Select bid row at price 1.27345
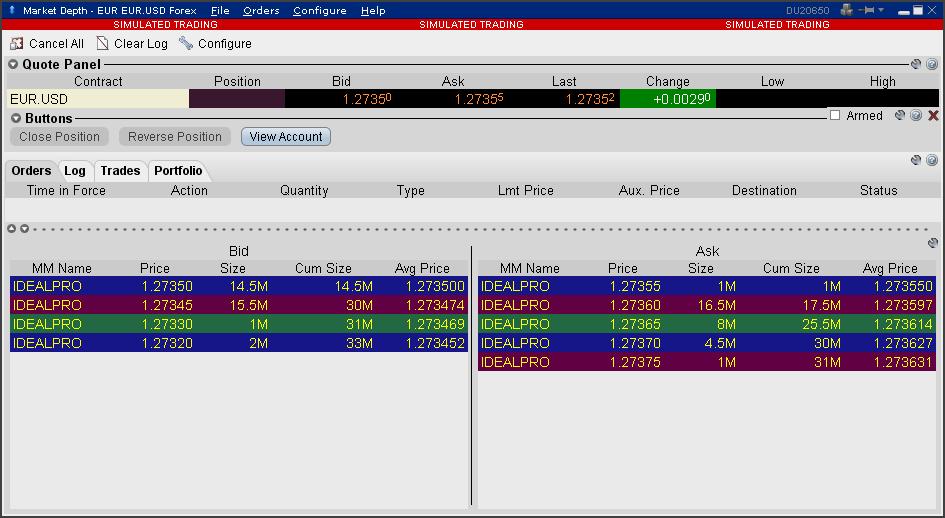Screen dimensions: 945x518 pyautogui.click(x=239, y=305)
